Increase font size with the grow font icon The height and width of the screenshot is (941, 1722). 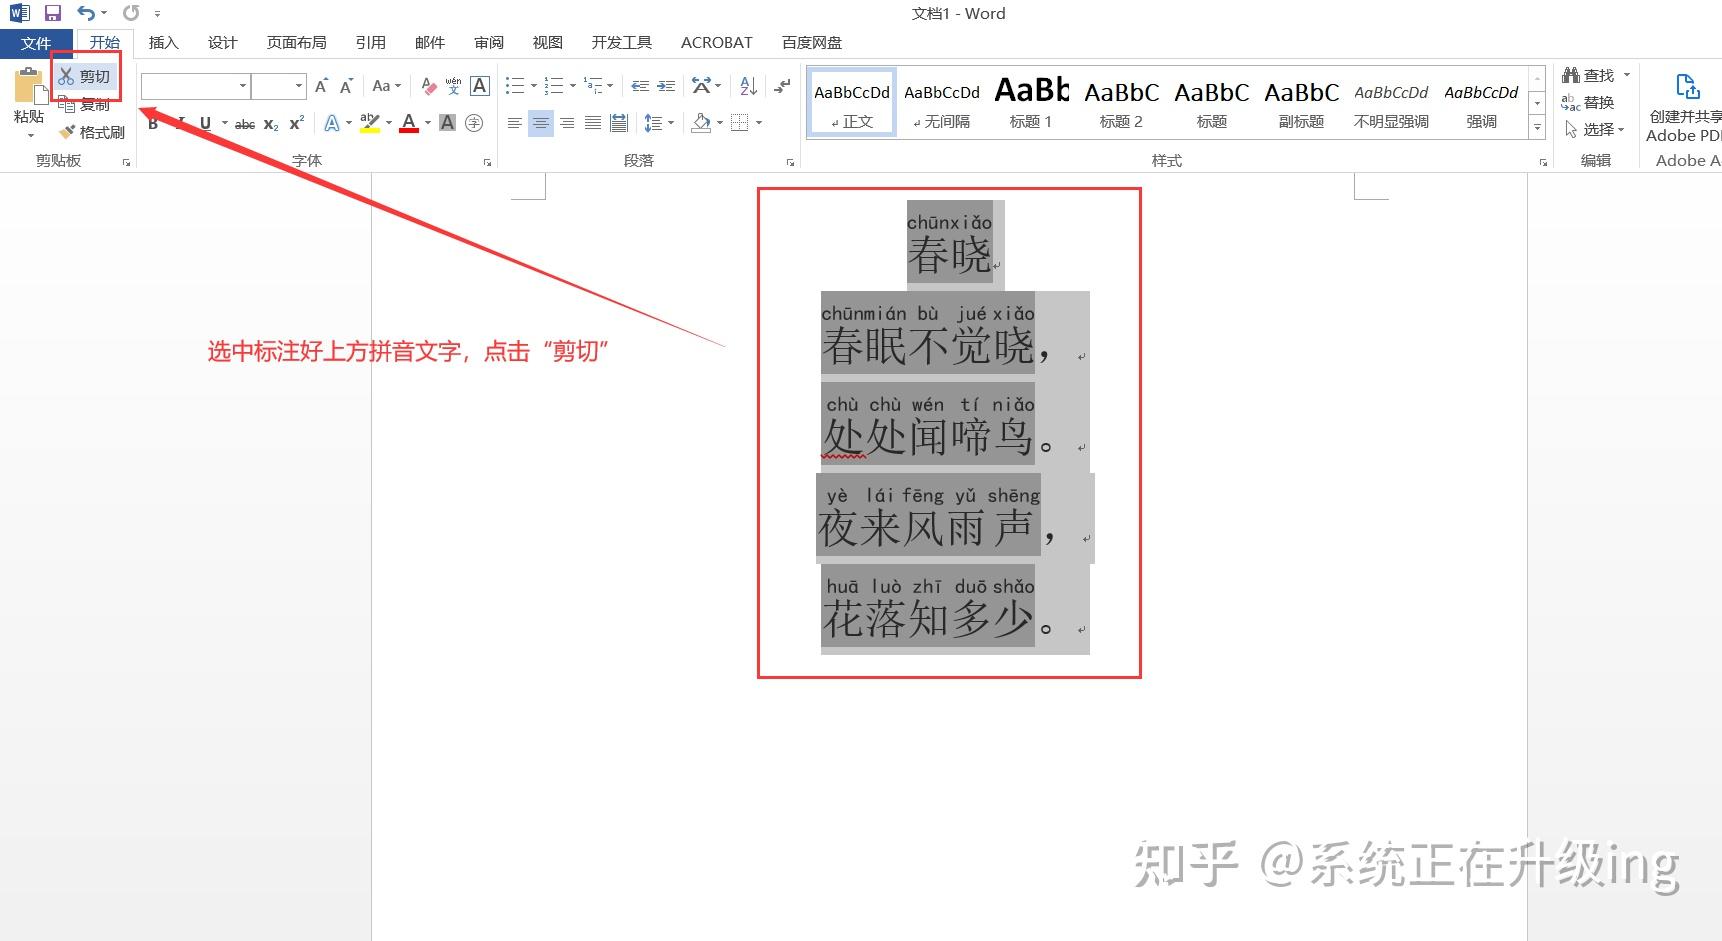pos(321,86)
